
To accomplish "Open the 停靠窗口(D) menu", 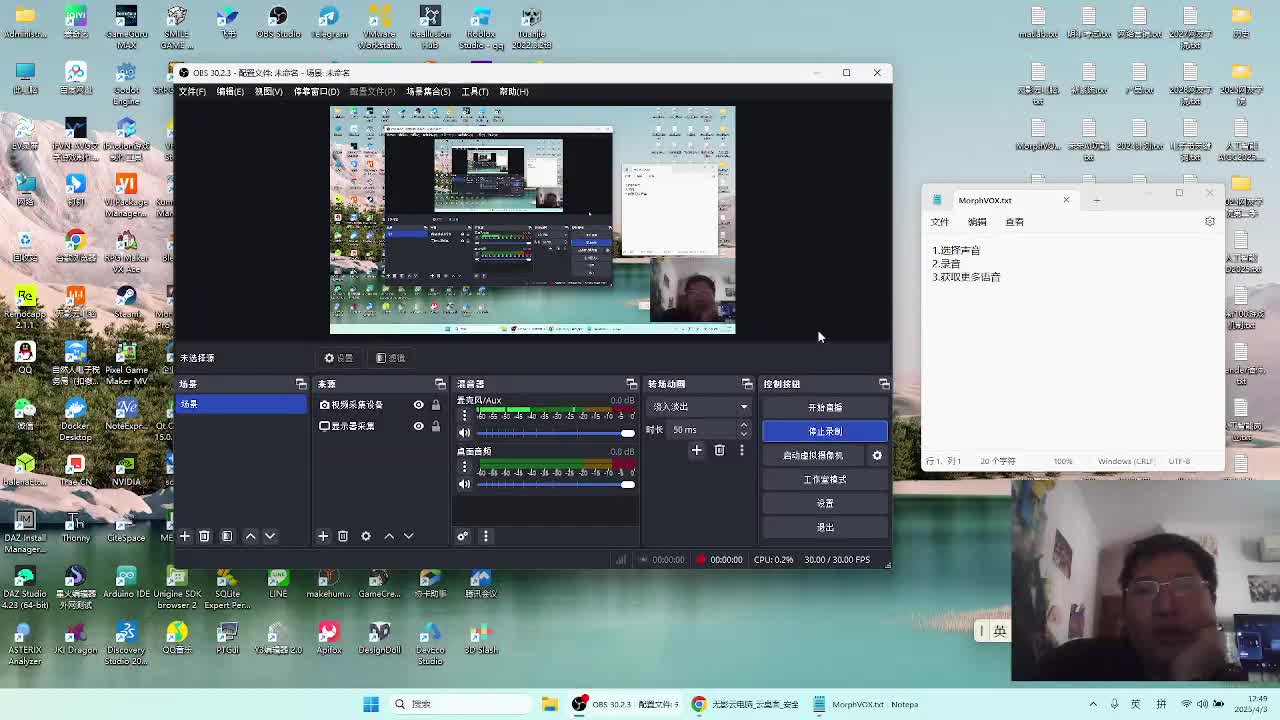I will (x=316, y=92).
